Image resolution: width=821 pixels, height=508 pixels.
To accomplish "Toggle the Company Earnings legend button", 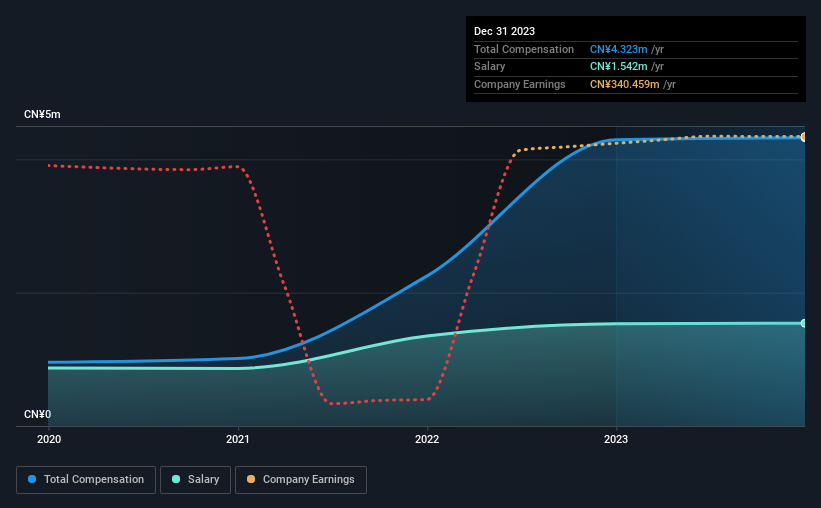I will click(301, 480).
